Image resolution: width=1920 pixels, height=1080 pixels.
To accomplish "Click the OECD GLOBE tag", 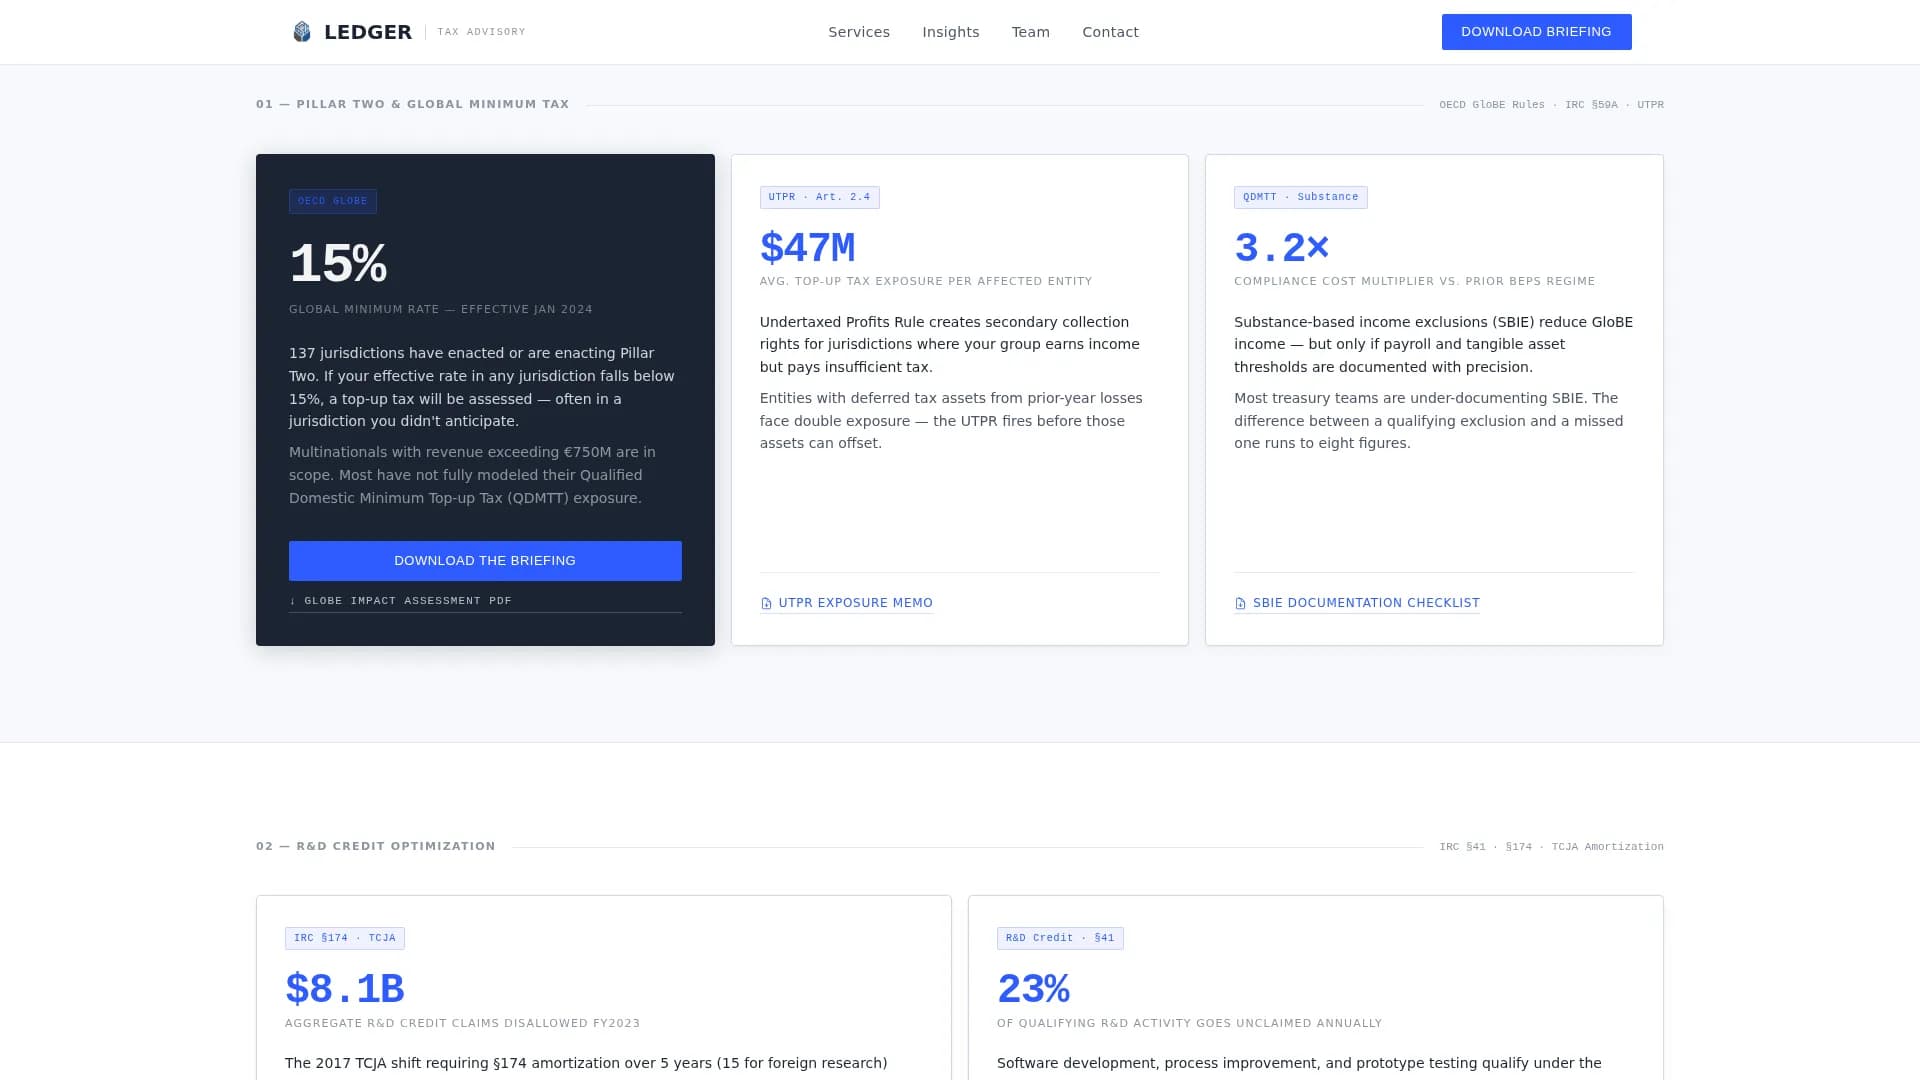I will click(333, 201).
